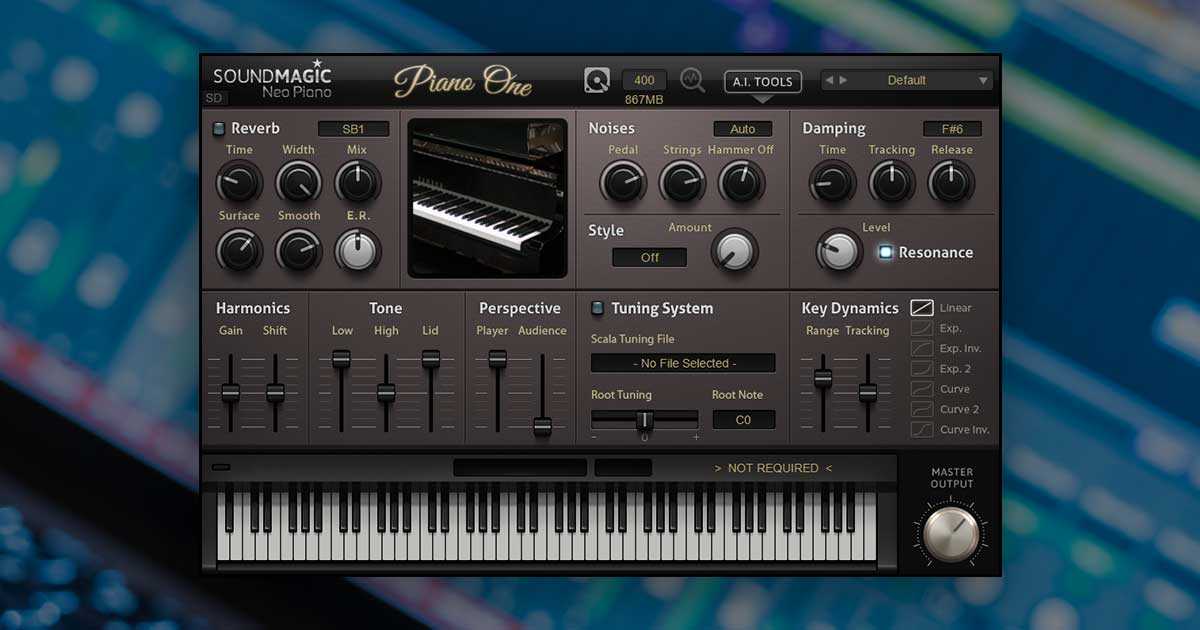Click the disk streaming icon
Screen dimensions: 1200x630
(597, 80)
